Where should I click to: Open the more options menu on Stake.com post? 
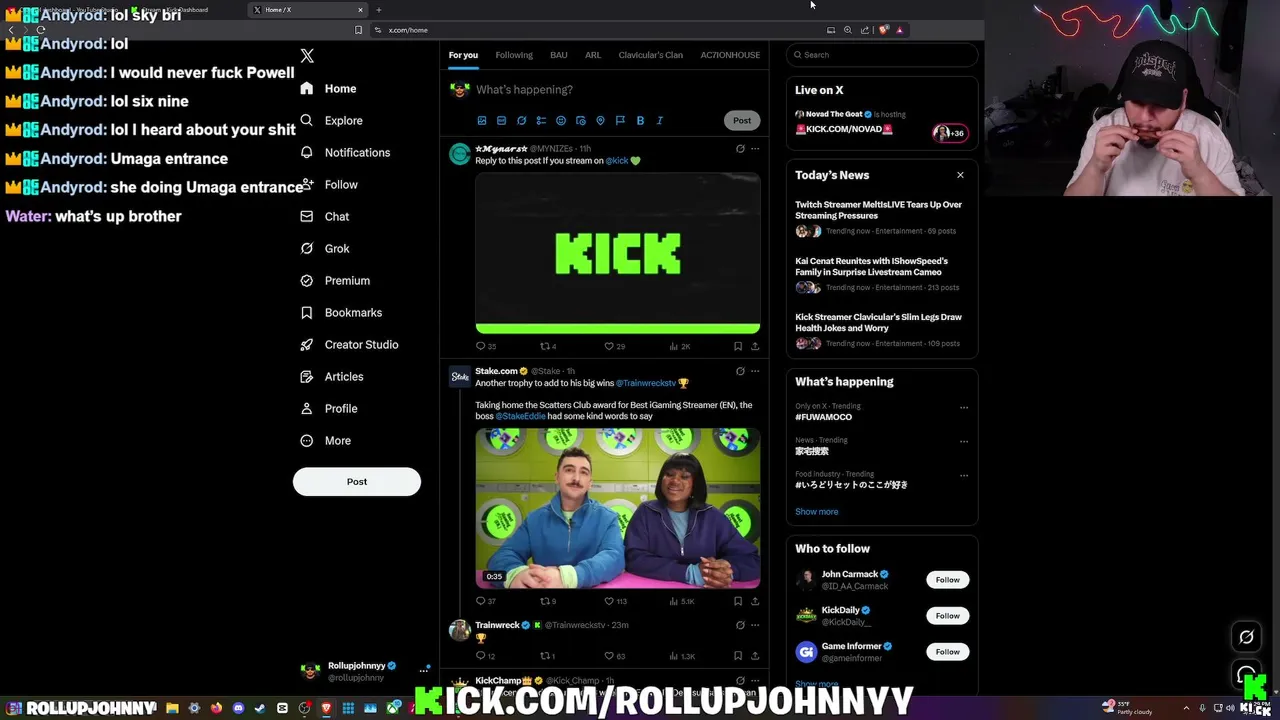pyautogui.click(x=755, y=371)
